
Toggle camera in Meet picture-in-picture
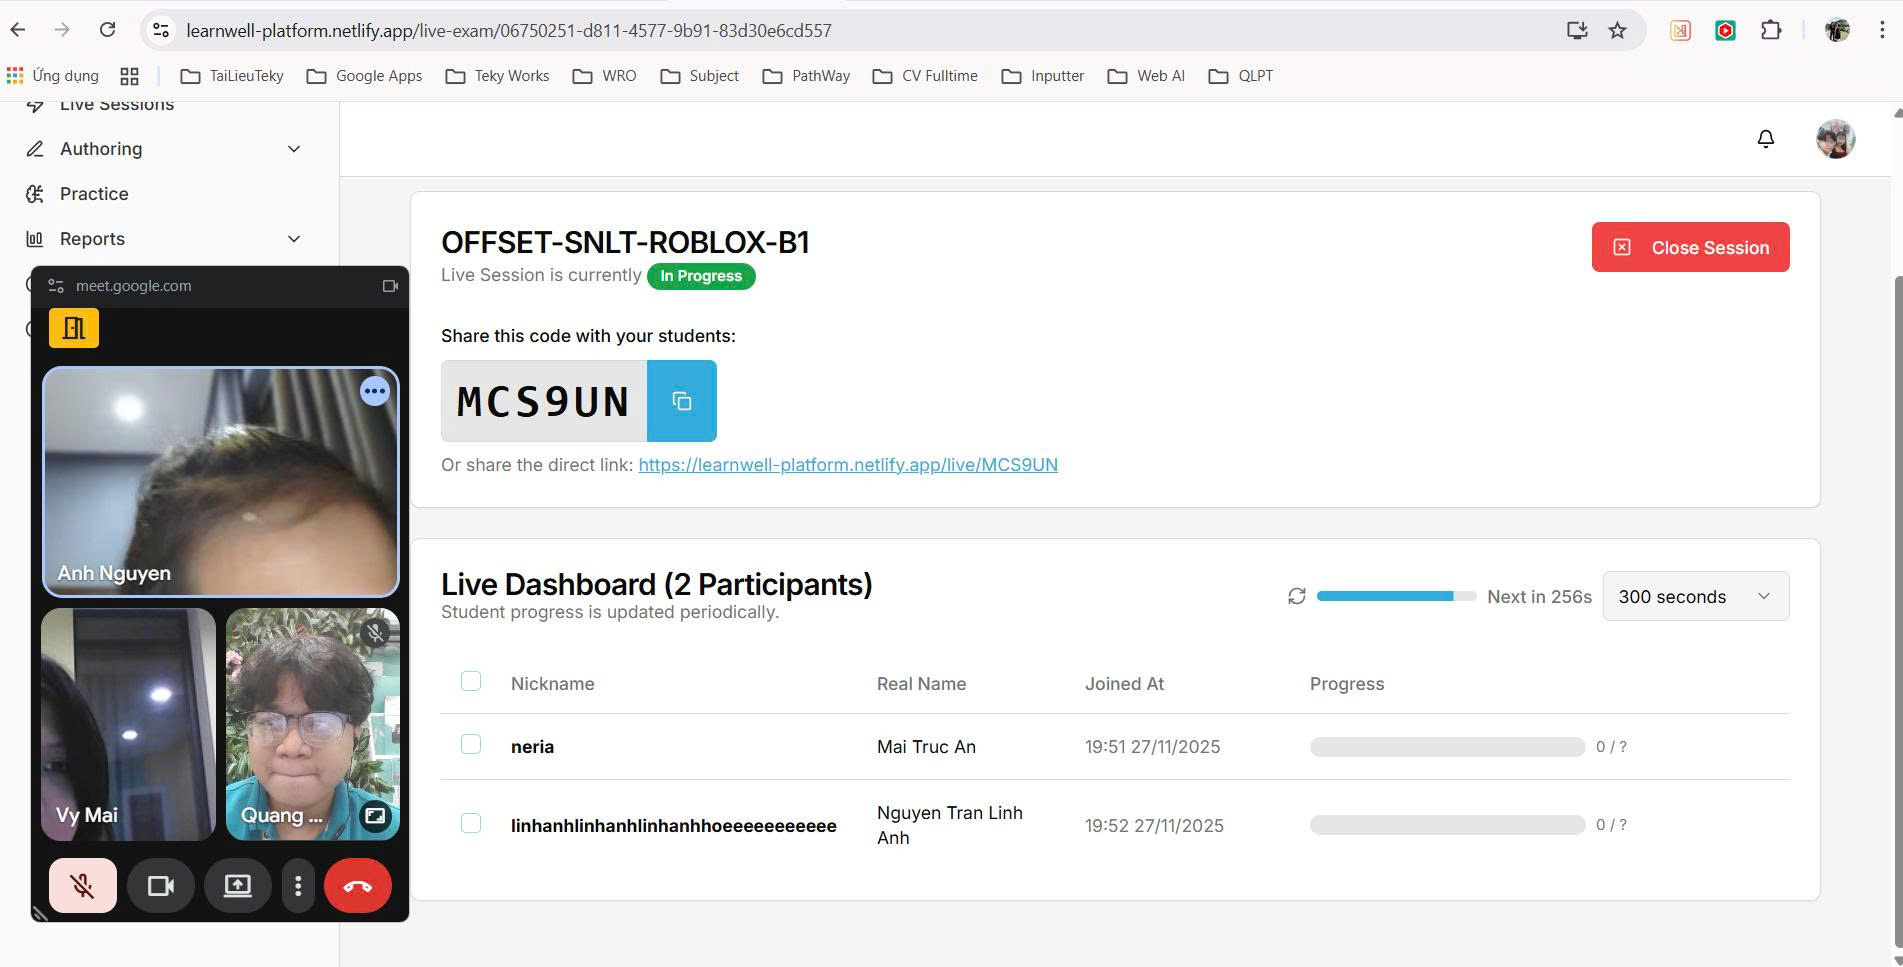[x=160, y=885]
